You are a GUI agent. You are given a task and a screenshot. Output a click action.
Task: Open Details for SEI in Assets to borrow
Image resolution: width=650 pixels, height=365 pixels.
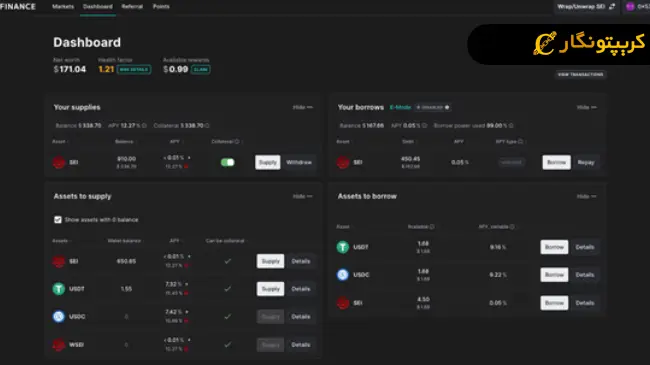585,303
